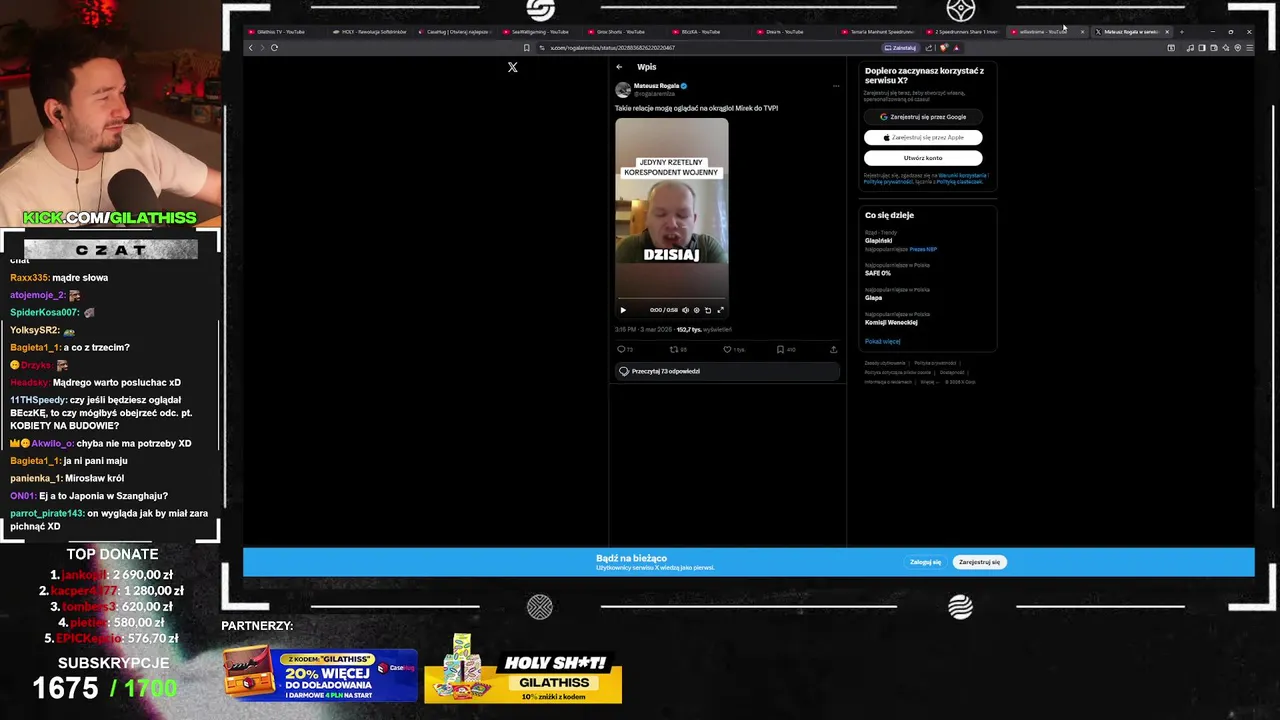The image size is (1280, 720).
Task: Reload the page in the browser
Action: click(274, 47)
